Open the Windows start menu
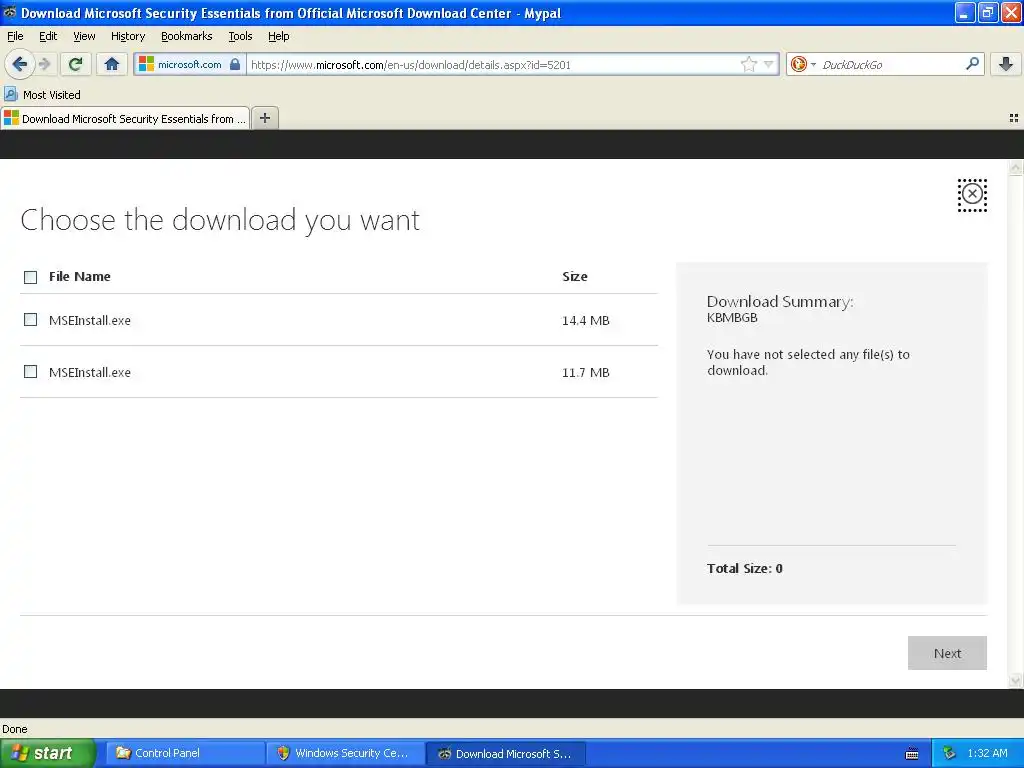1024x768 pixels. [47, 753]
